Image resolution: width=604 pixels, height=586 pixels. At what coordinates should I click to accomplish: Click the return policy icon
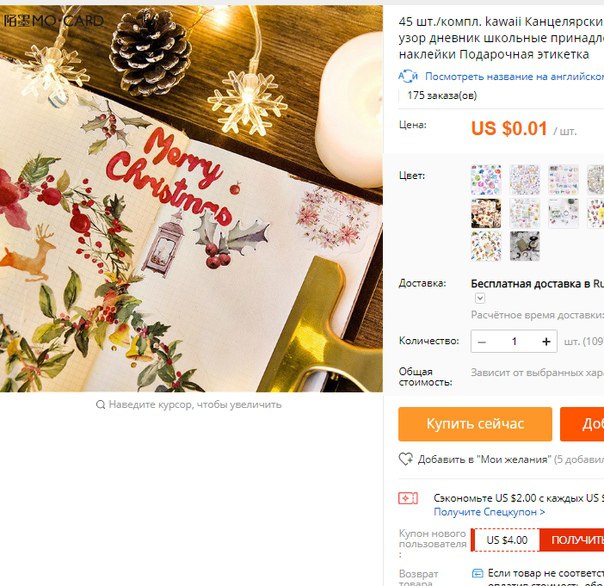pos(477,573)
